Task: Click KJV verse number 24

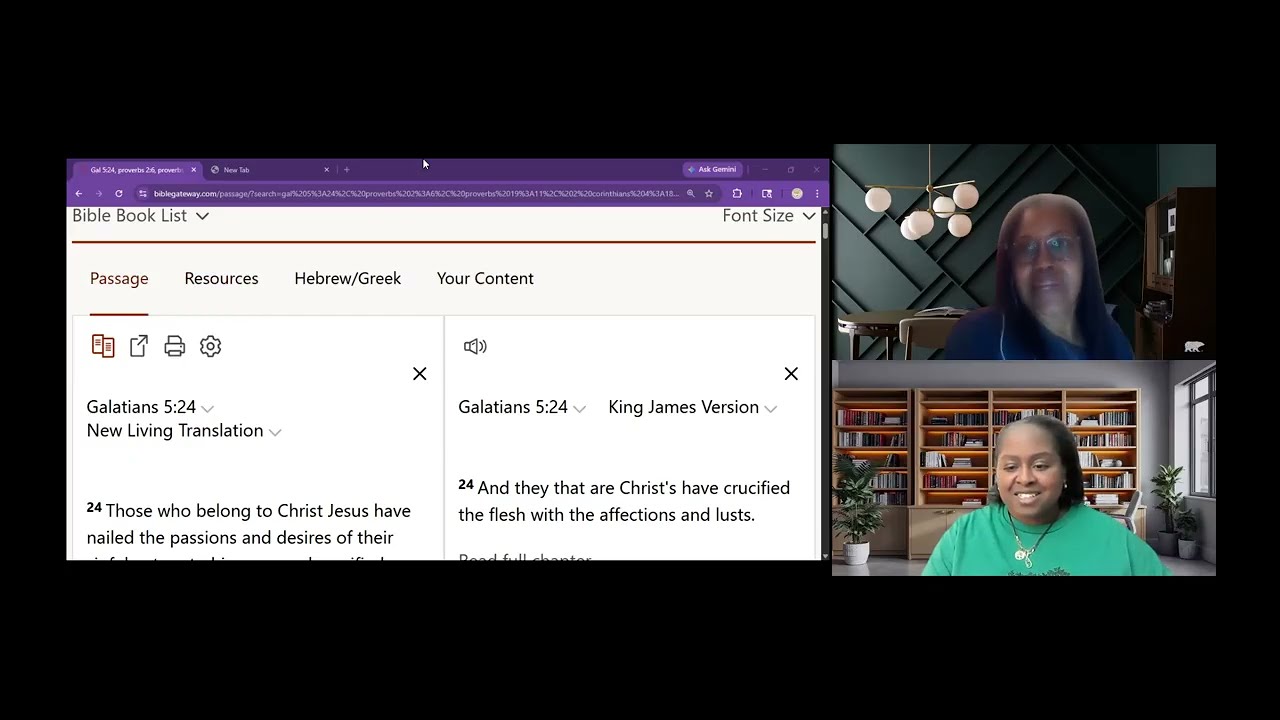Action: click(466, 485)
